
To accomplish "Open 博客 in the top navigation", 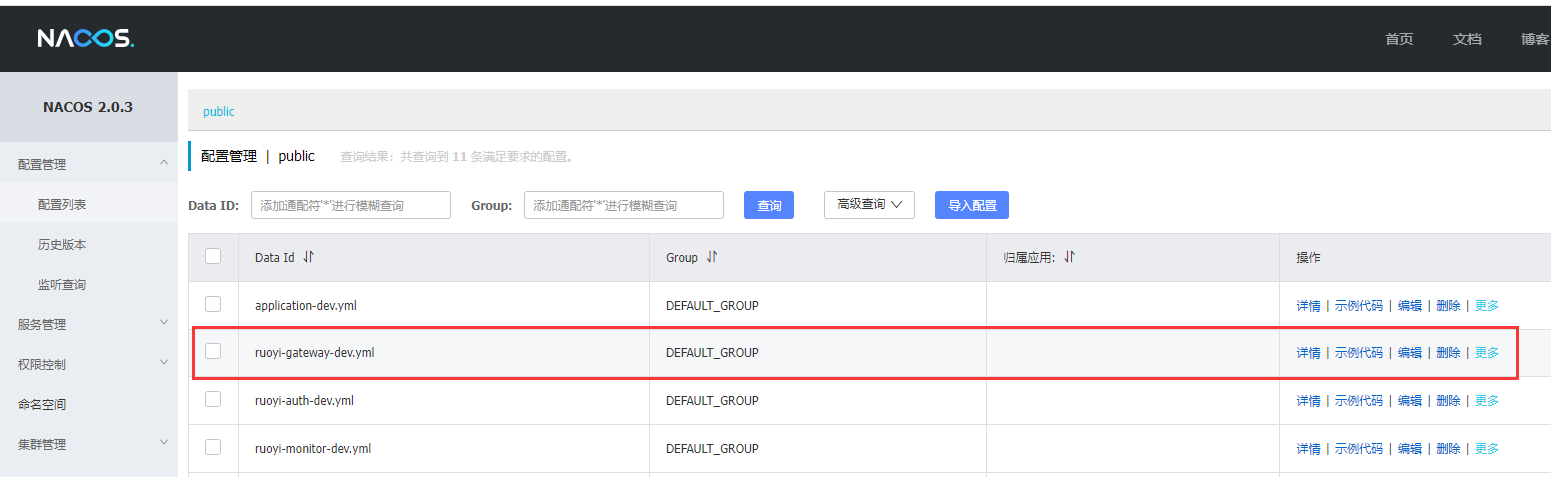I will 1535,39.
